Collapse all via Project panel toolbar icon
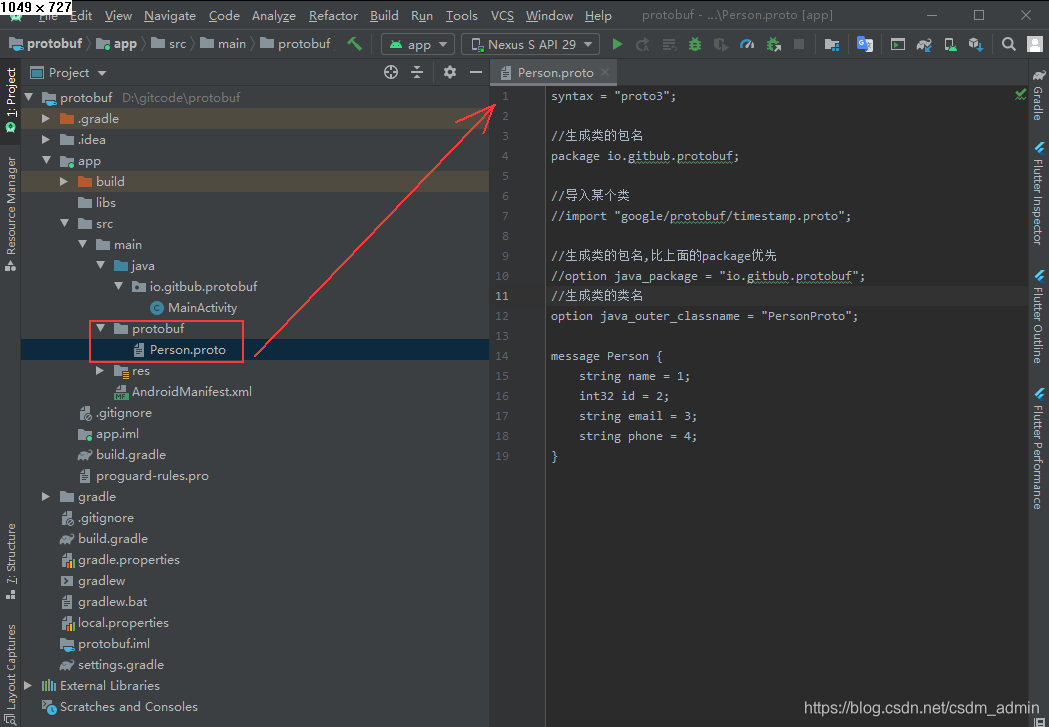Image resolution: width=1049 pixels, height=727 pixels. 418,72
